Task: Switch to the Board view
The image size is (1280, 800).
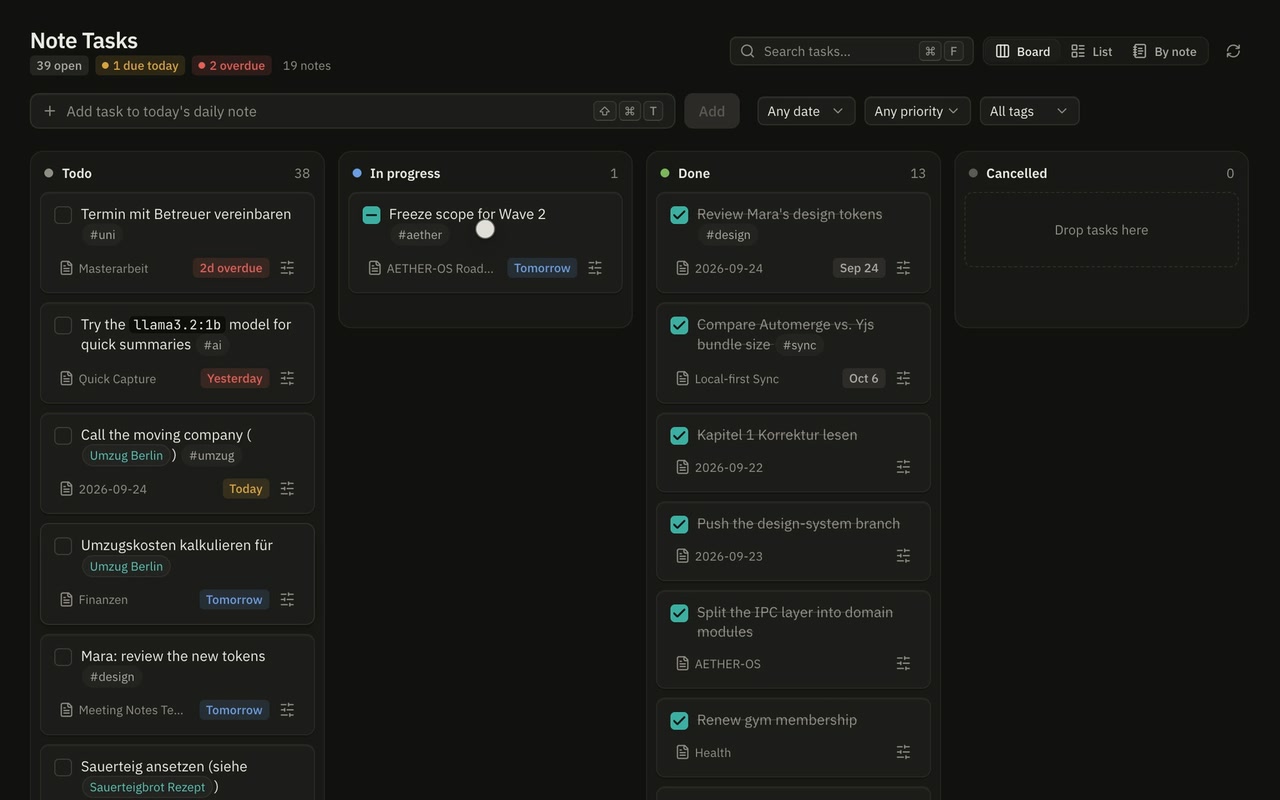Action: [1023, 51]
